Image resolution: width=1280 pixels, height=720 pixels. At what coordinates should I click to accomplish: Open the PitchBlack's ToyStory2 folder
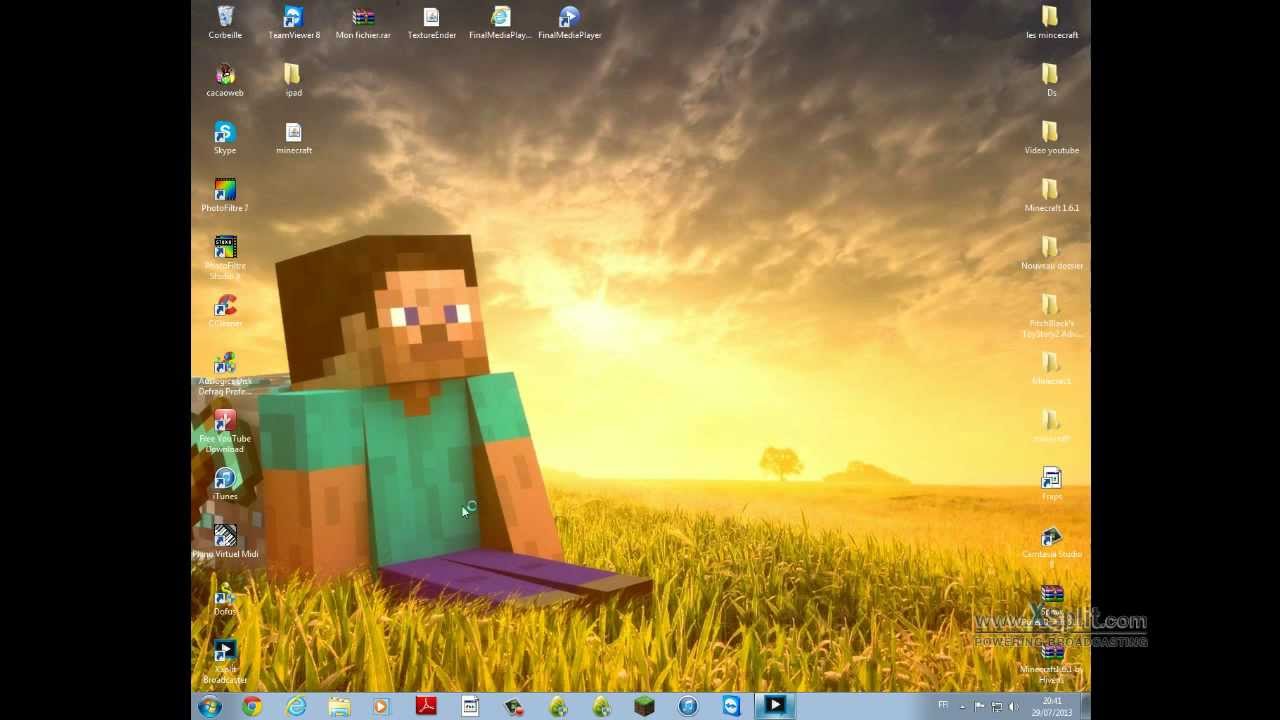(x=1051, y=316)
